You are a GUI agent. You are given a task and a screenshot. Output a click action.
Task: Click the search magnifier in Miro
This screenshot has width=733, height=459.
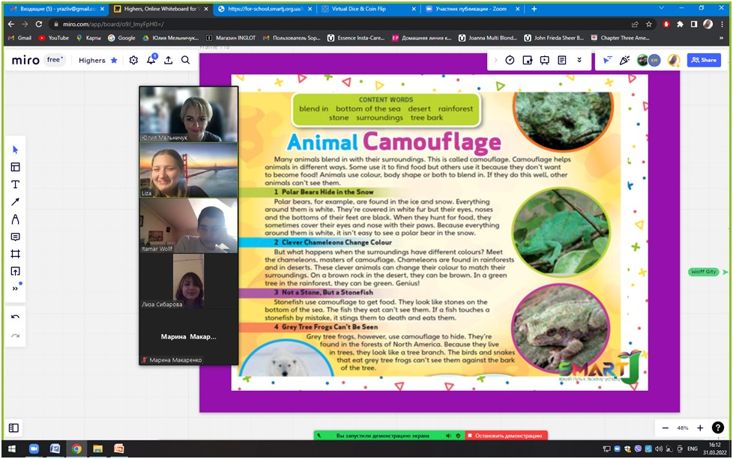(x=186, y=60)
